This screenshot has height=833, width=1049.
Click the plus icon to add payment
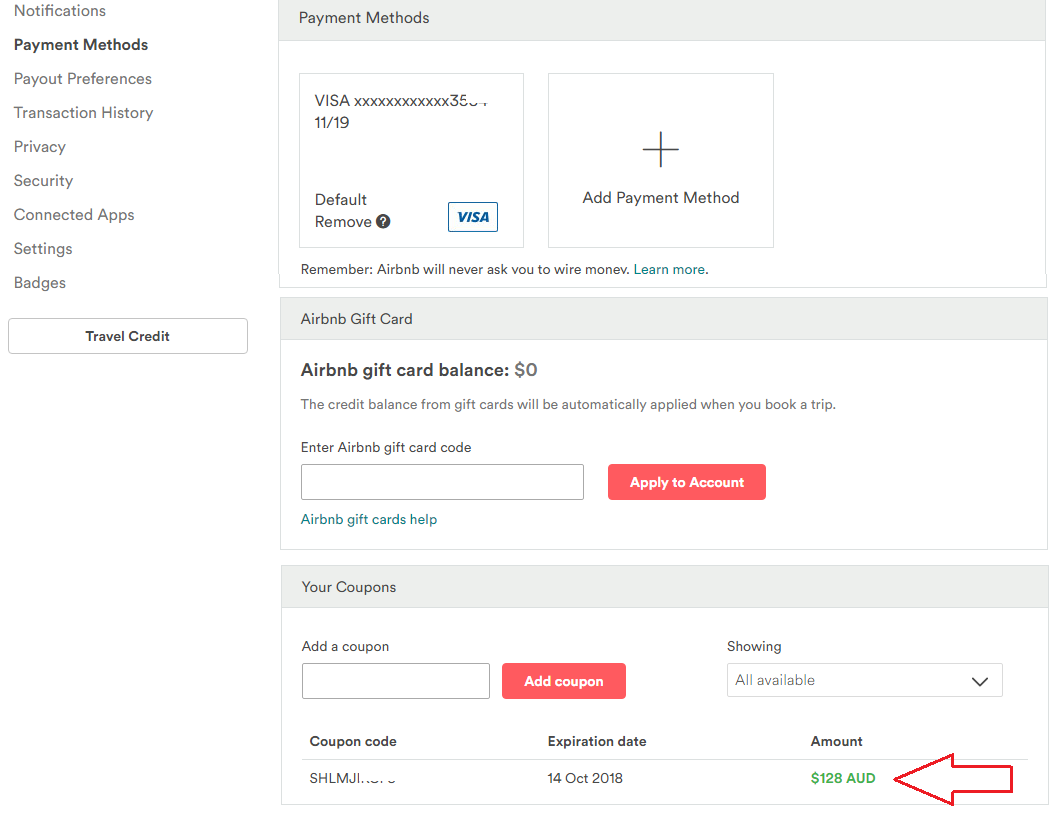click(x=660, y=150)
